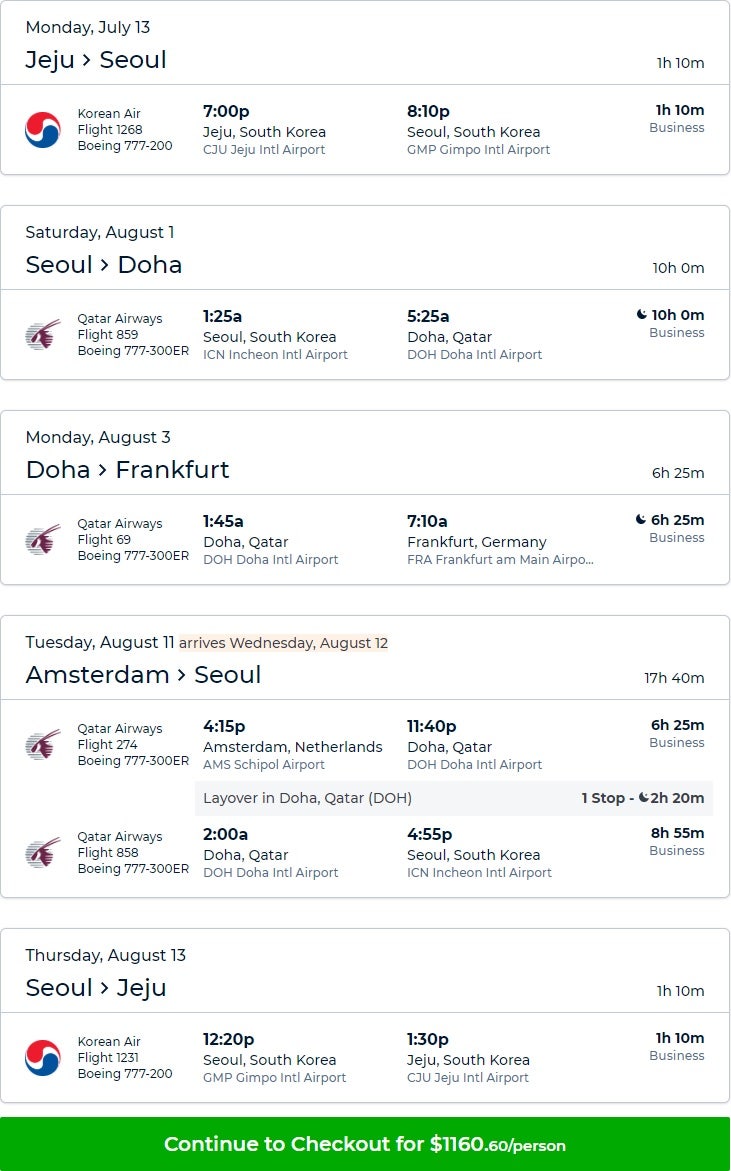Click the 'arrives Wednesday, August 12' notice
731x1171 pixels.
click(283, 643)
